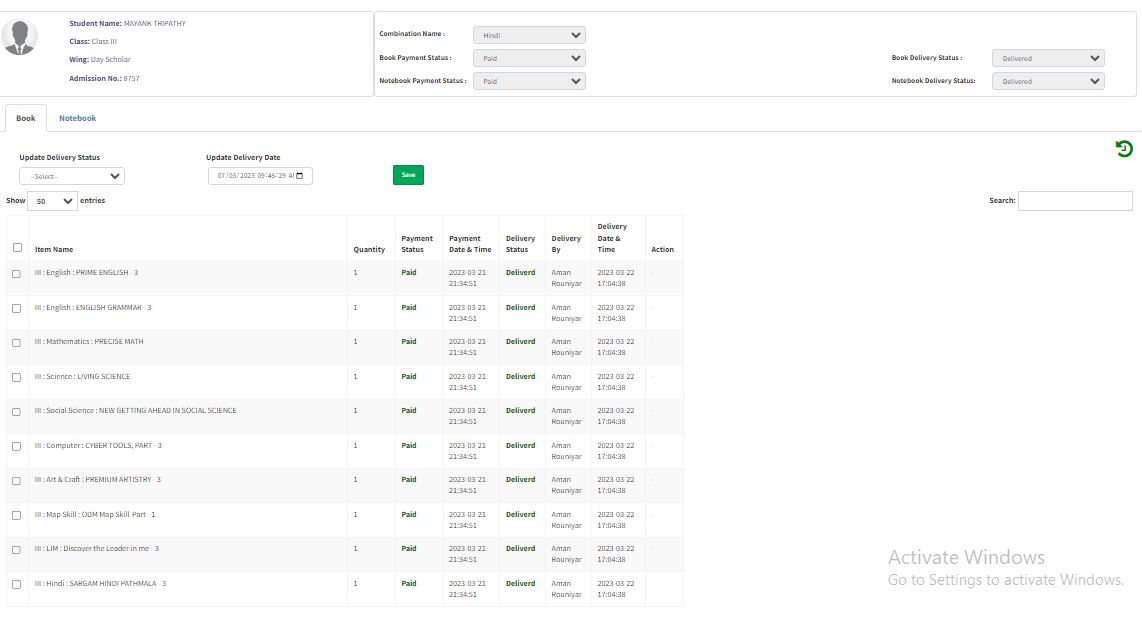Open the Combination Name dropdown
1142x621 pixels.
coord(528,35)
